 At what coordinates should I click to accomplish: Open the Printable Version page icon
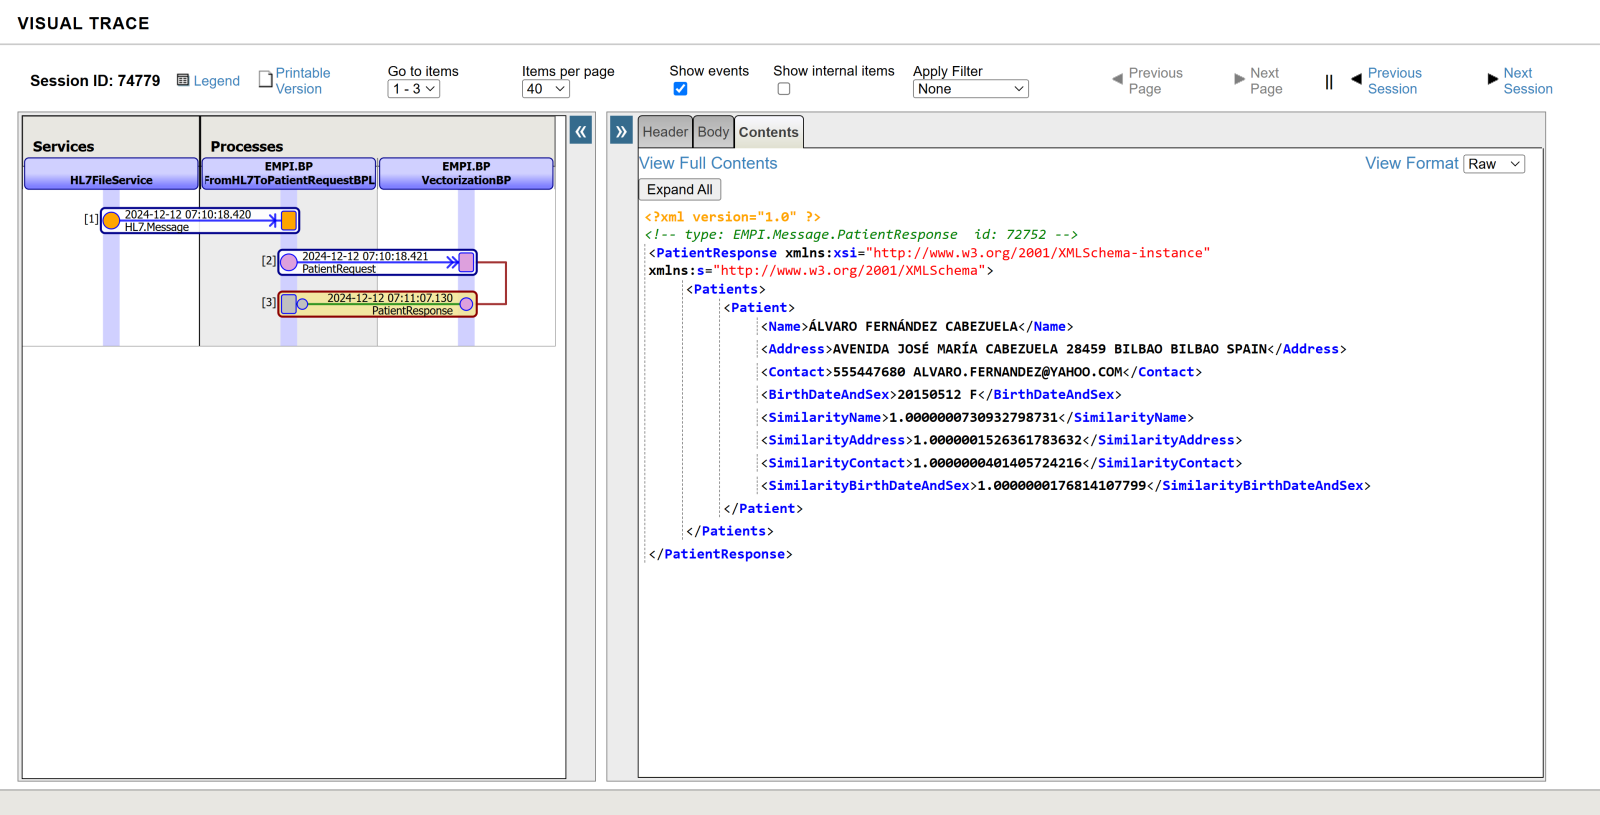(x=266, y=80)
